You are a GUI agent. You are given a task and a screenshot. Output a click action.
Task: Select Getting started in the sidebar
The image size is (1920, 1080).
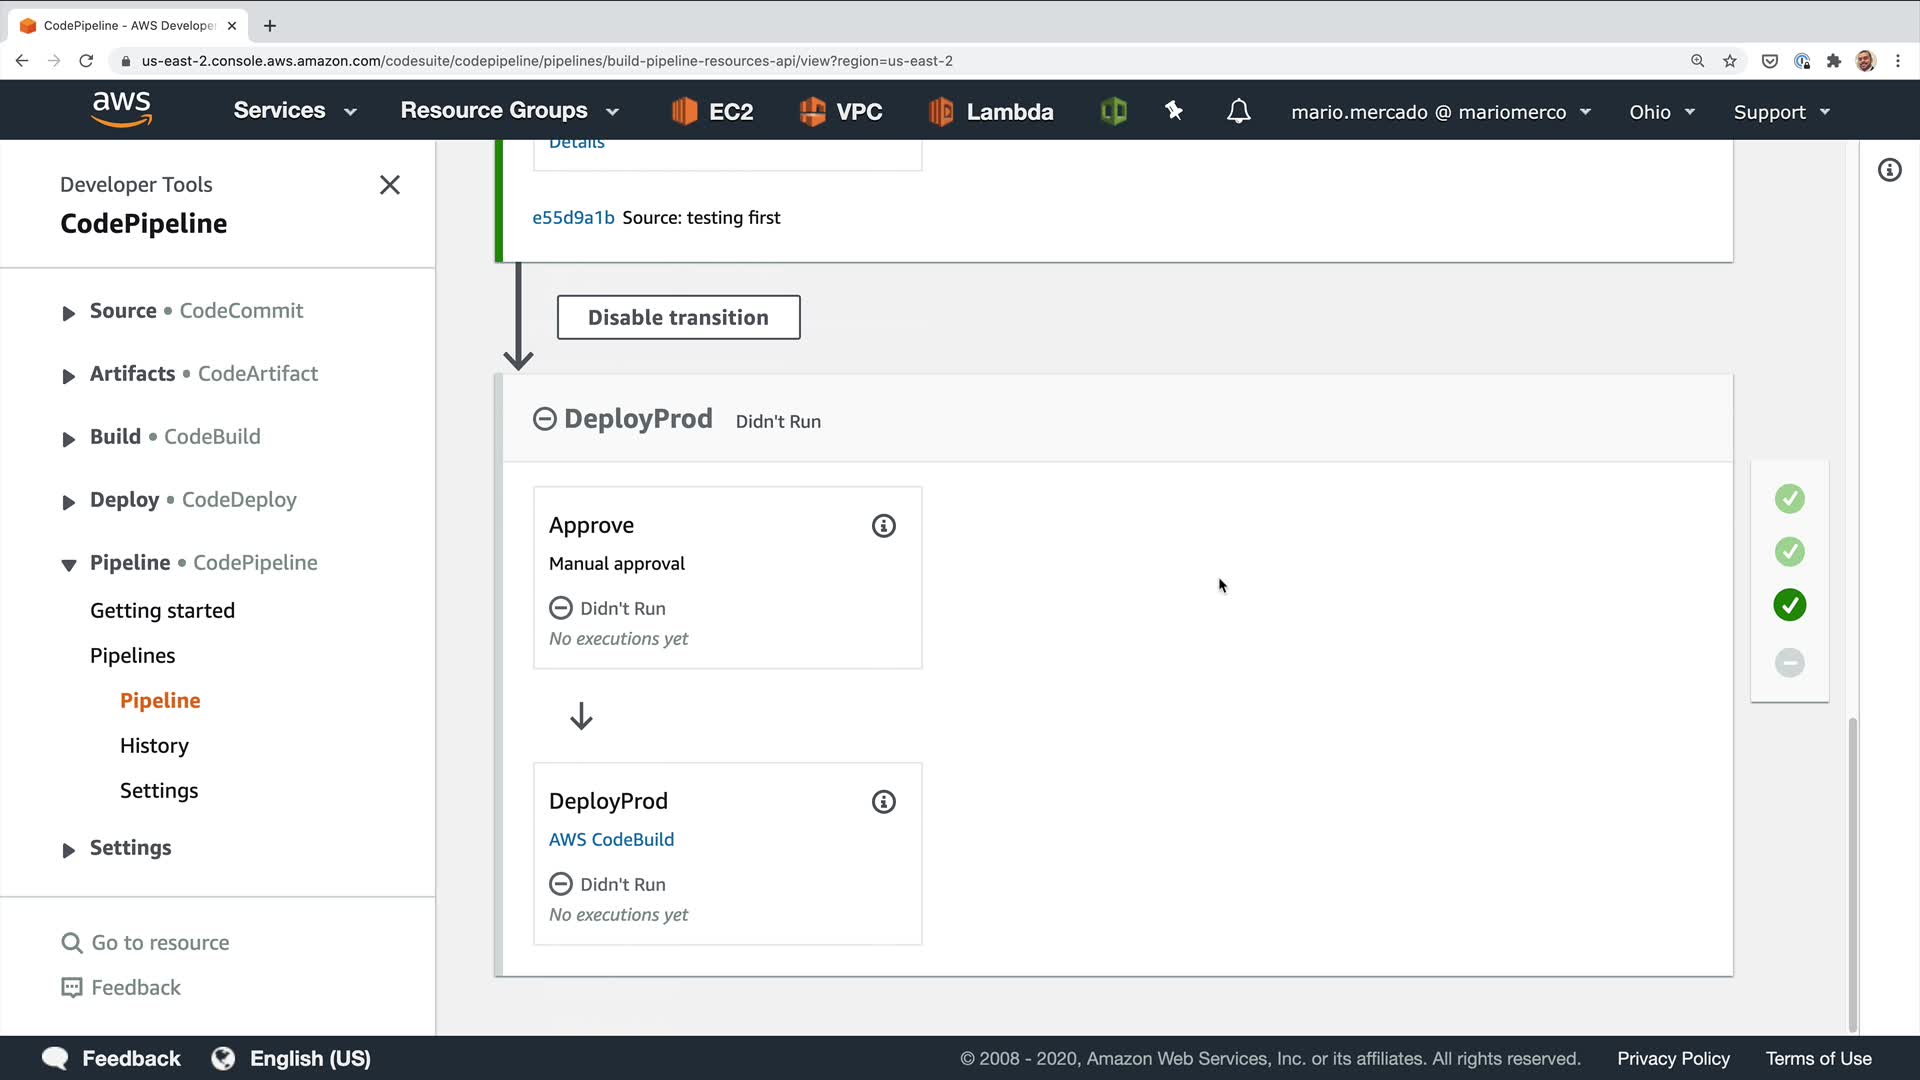tap(162, 611)
